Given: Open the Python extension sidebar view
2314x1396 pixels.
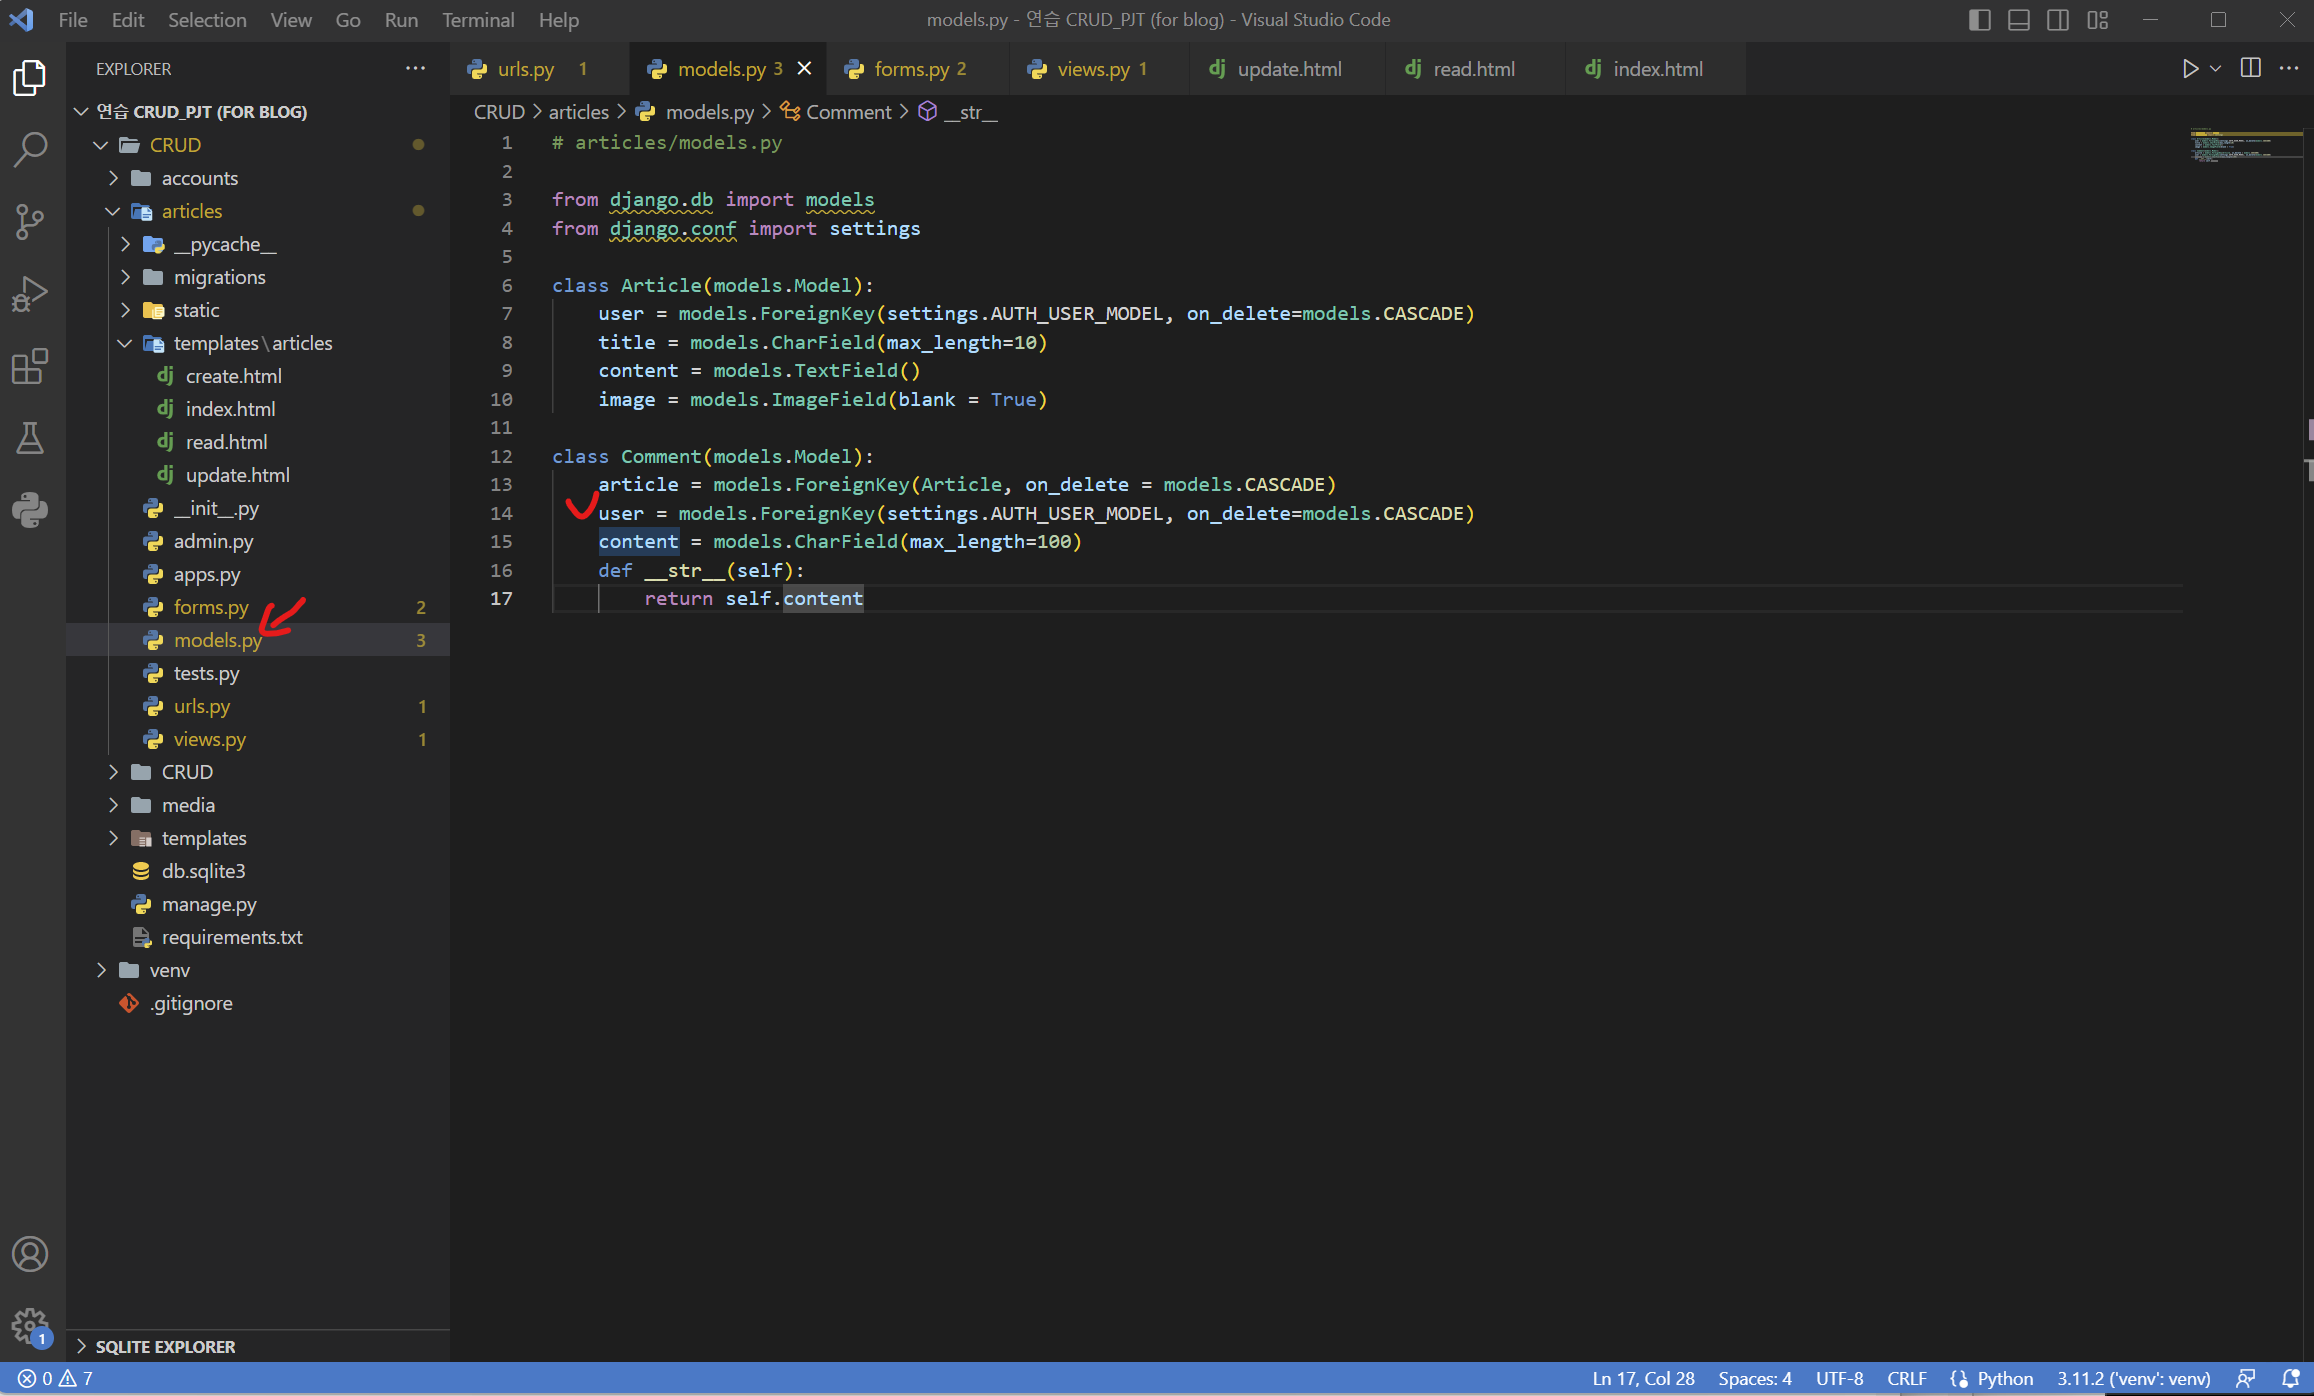Looking at the screenshot, I should 30,510.
